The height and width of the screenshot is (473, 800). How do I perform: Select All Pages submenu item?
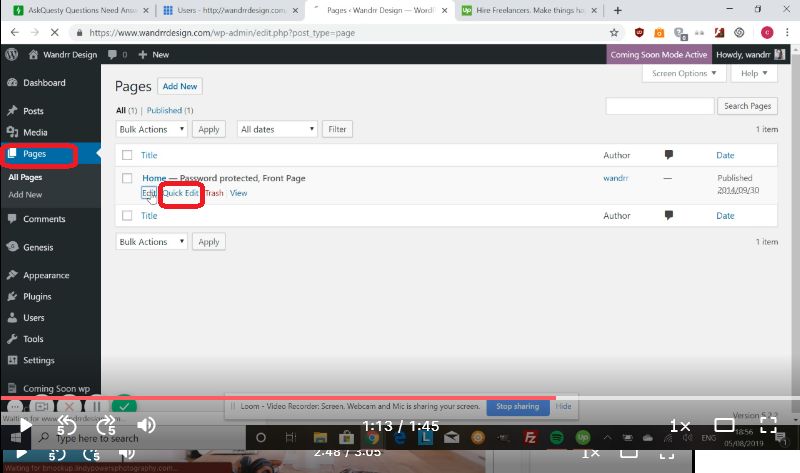(x=25, y=177)
